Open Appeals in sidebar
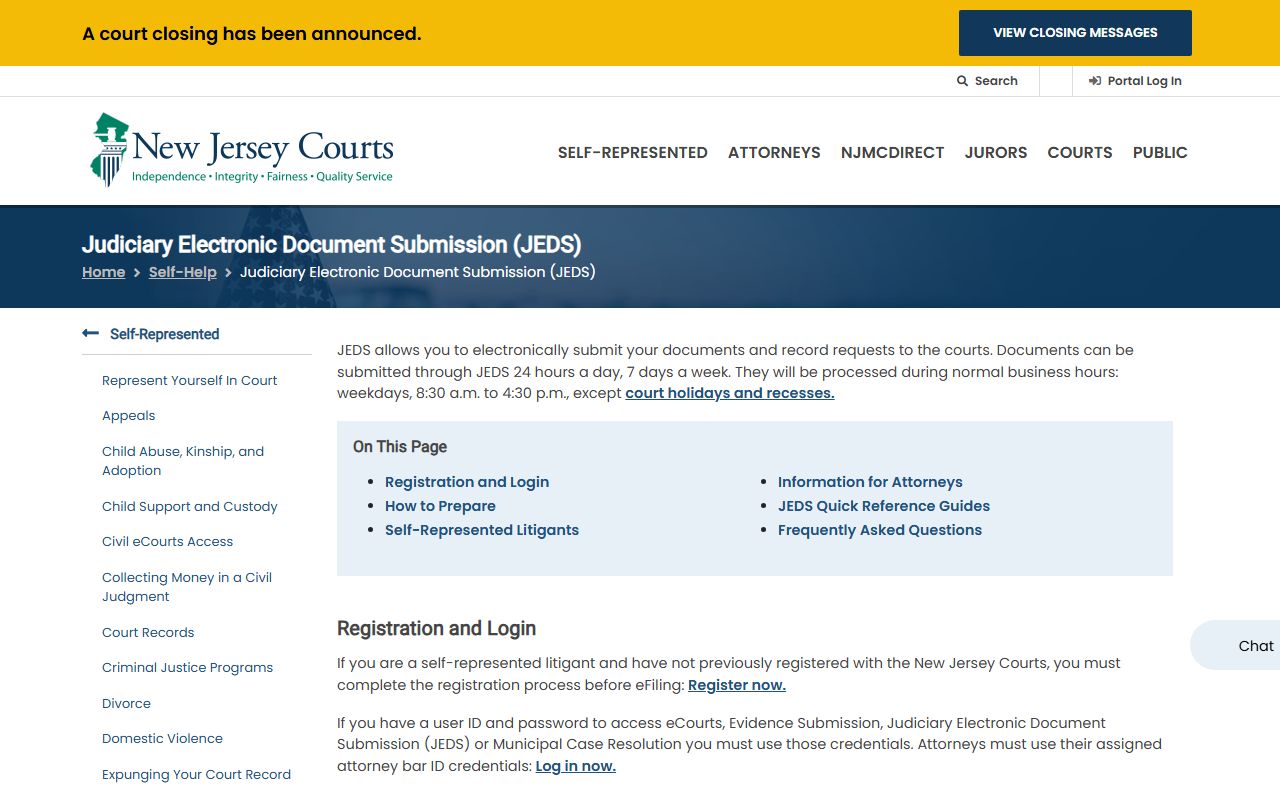 click(129, 416)
